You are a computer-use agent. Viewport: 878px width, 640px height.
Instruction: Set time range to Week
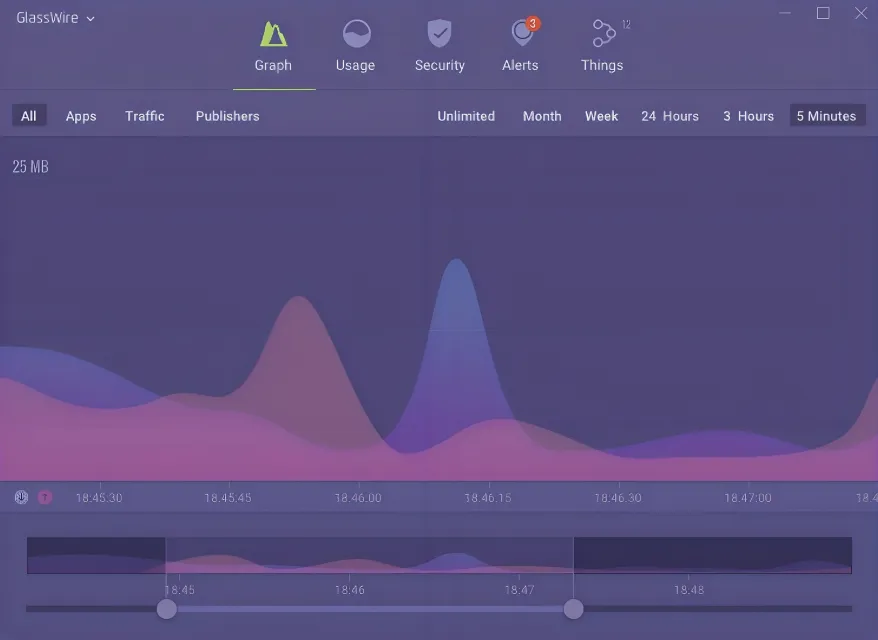tap(601, 116)
